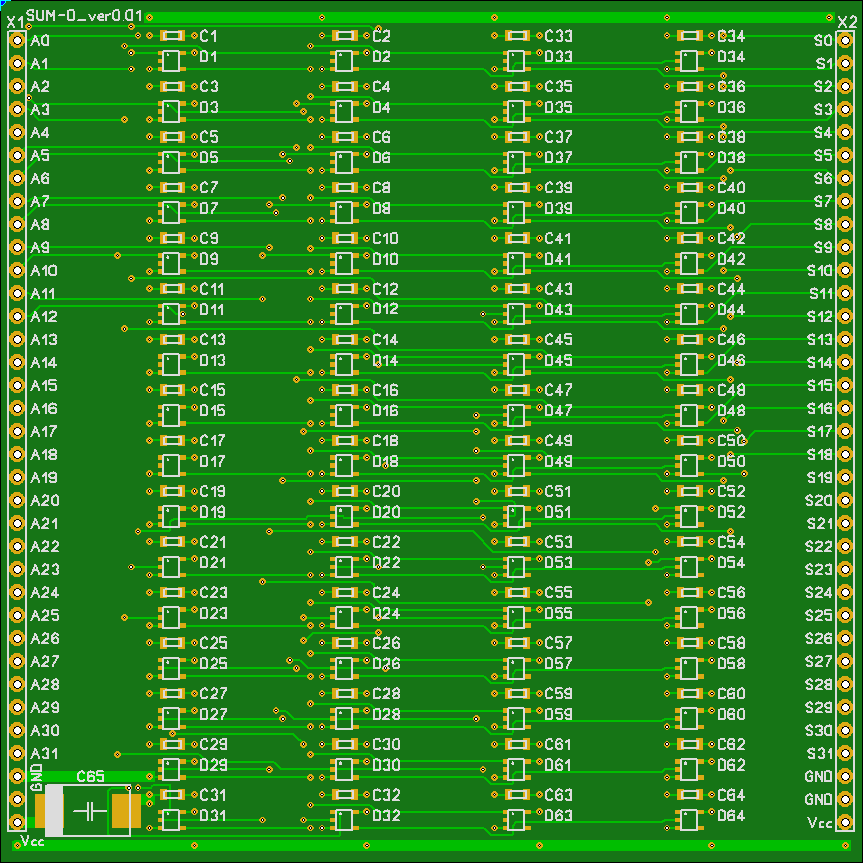Click the D20 component footprint
The width and height of the screenshot is (863, 863).
pos(344,516)
